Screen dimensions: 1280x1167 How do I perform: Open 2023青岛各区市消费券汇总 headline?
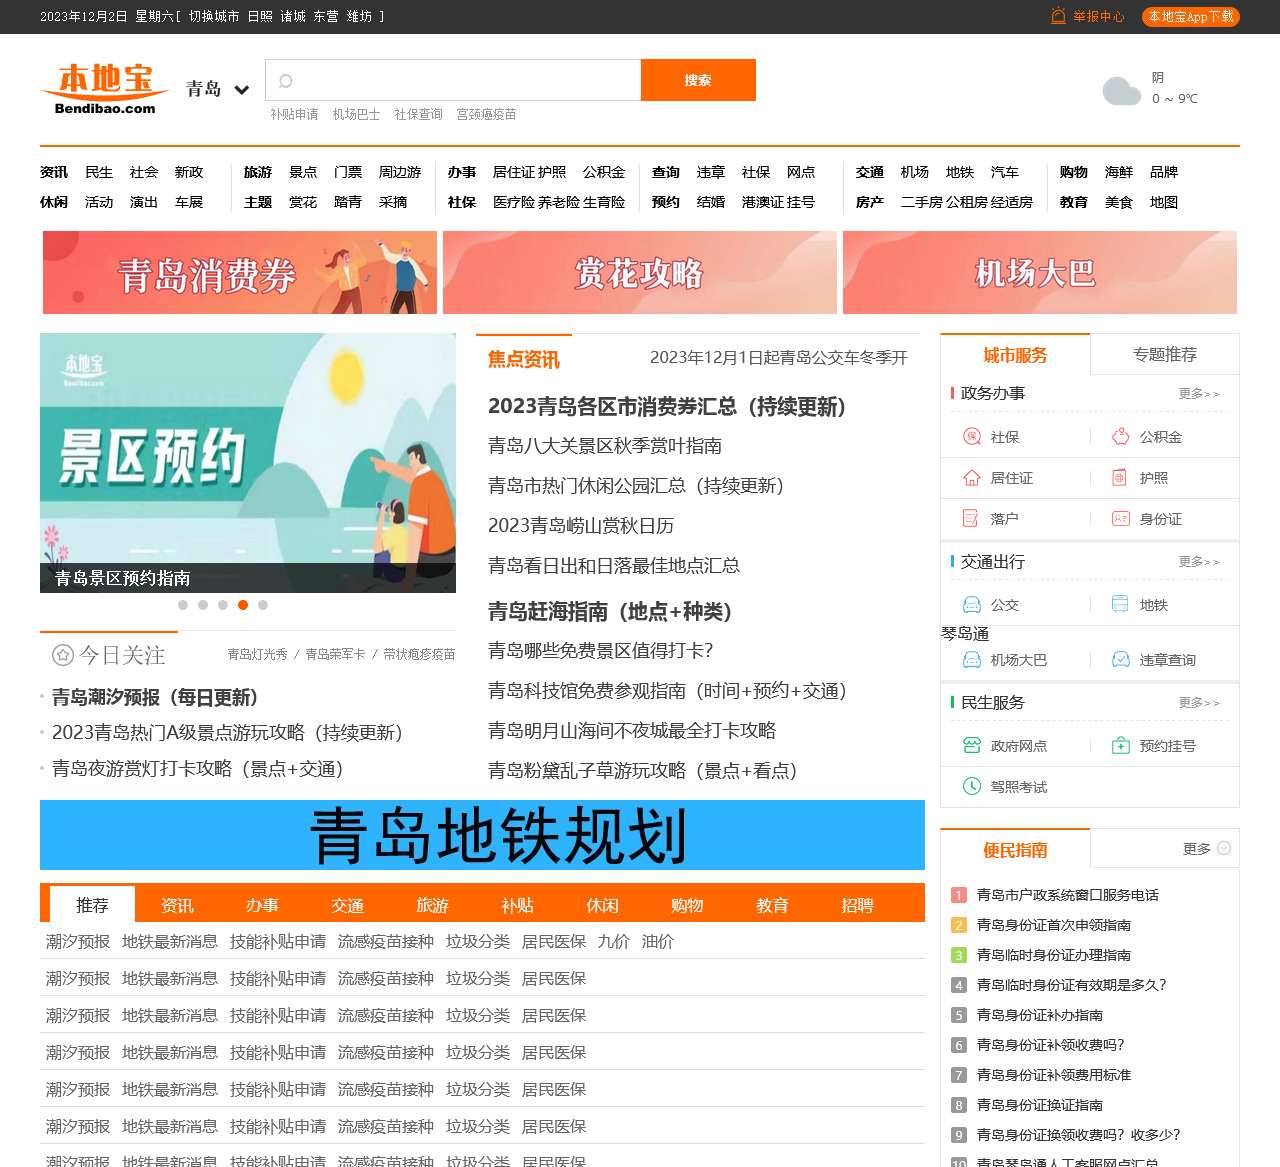(x=666, y=406)
